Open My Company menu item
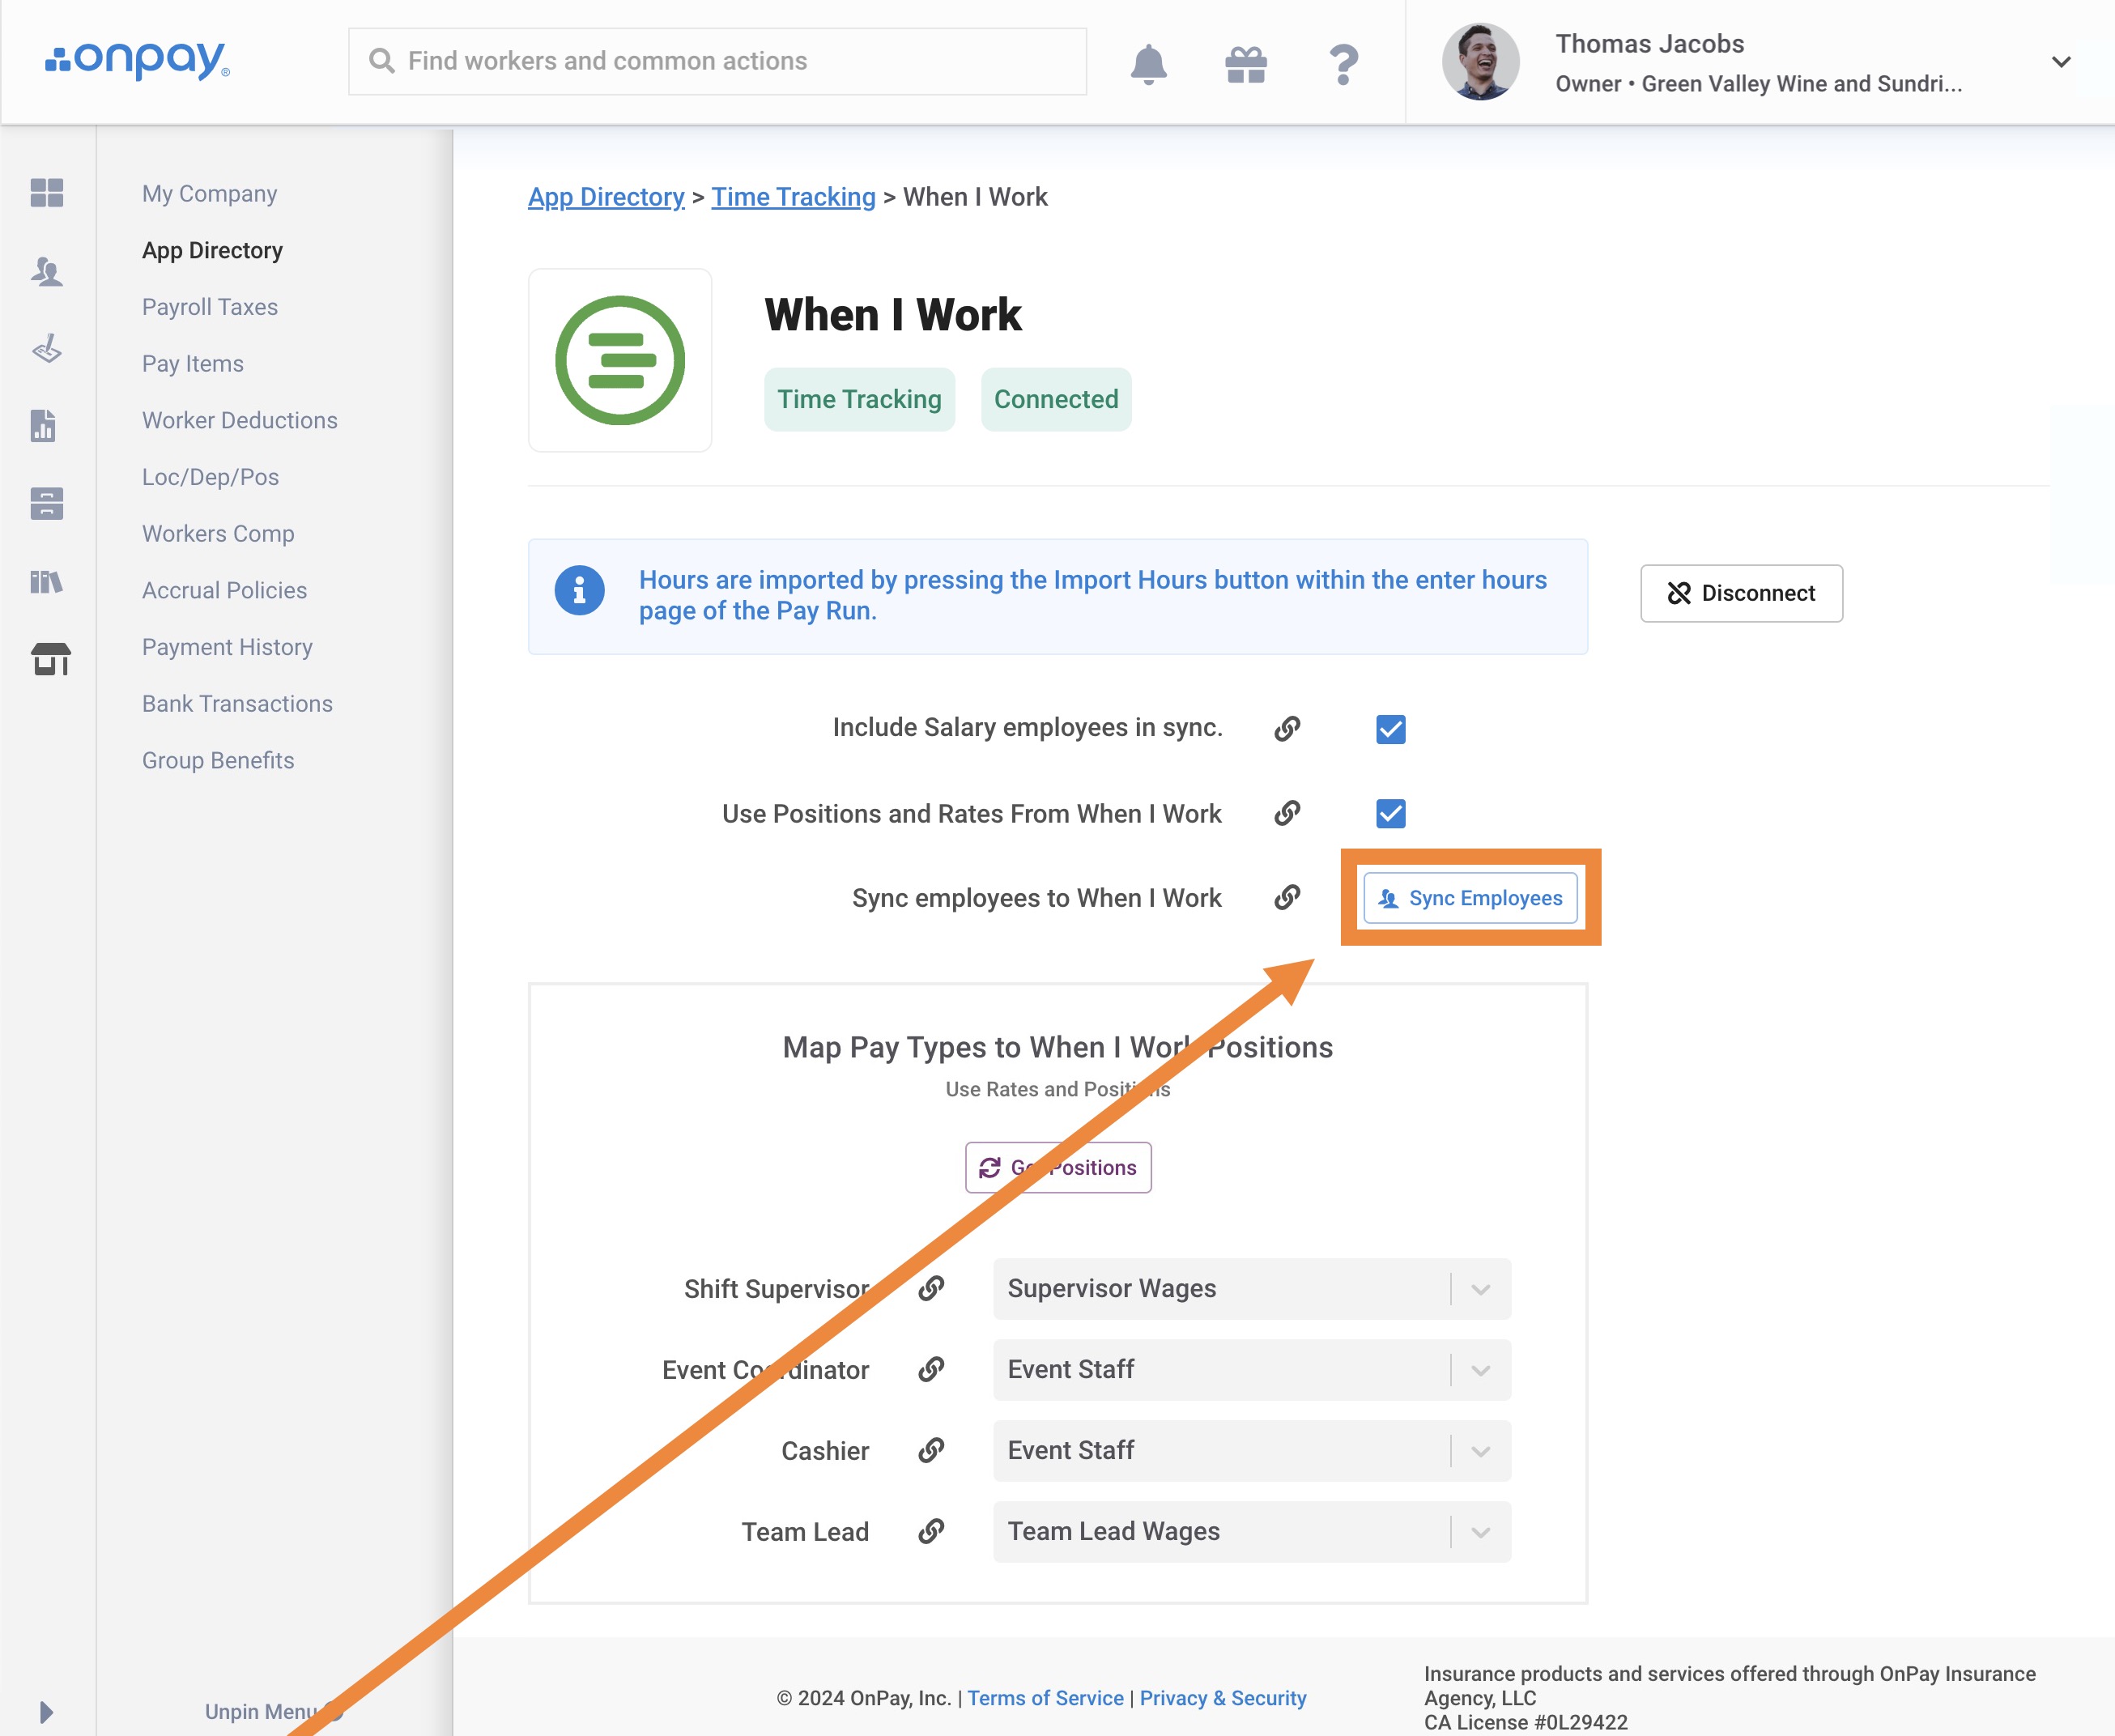The width and height of the screenshot is (2115, 1736). coord(210,193)
